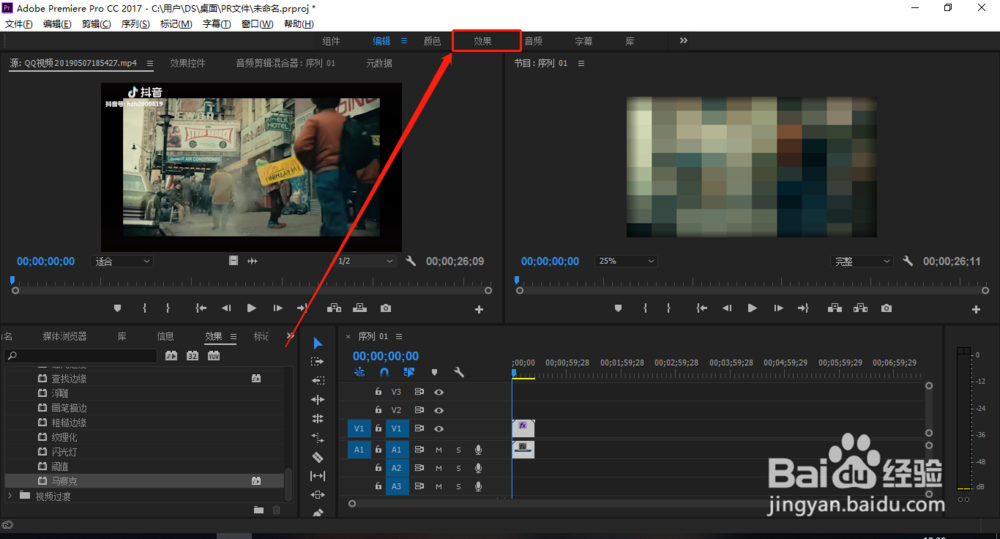The width and height of the screenshot is (1000, 539).
Task: Create new custom bin in Effects panel
Action: pyautogui.click(x=258, y=510)
